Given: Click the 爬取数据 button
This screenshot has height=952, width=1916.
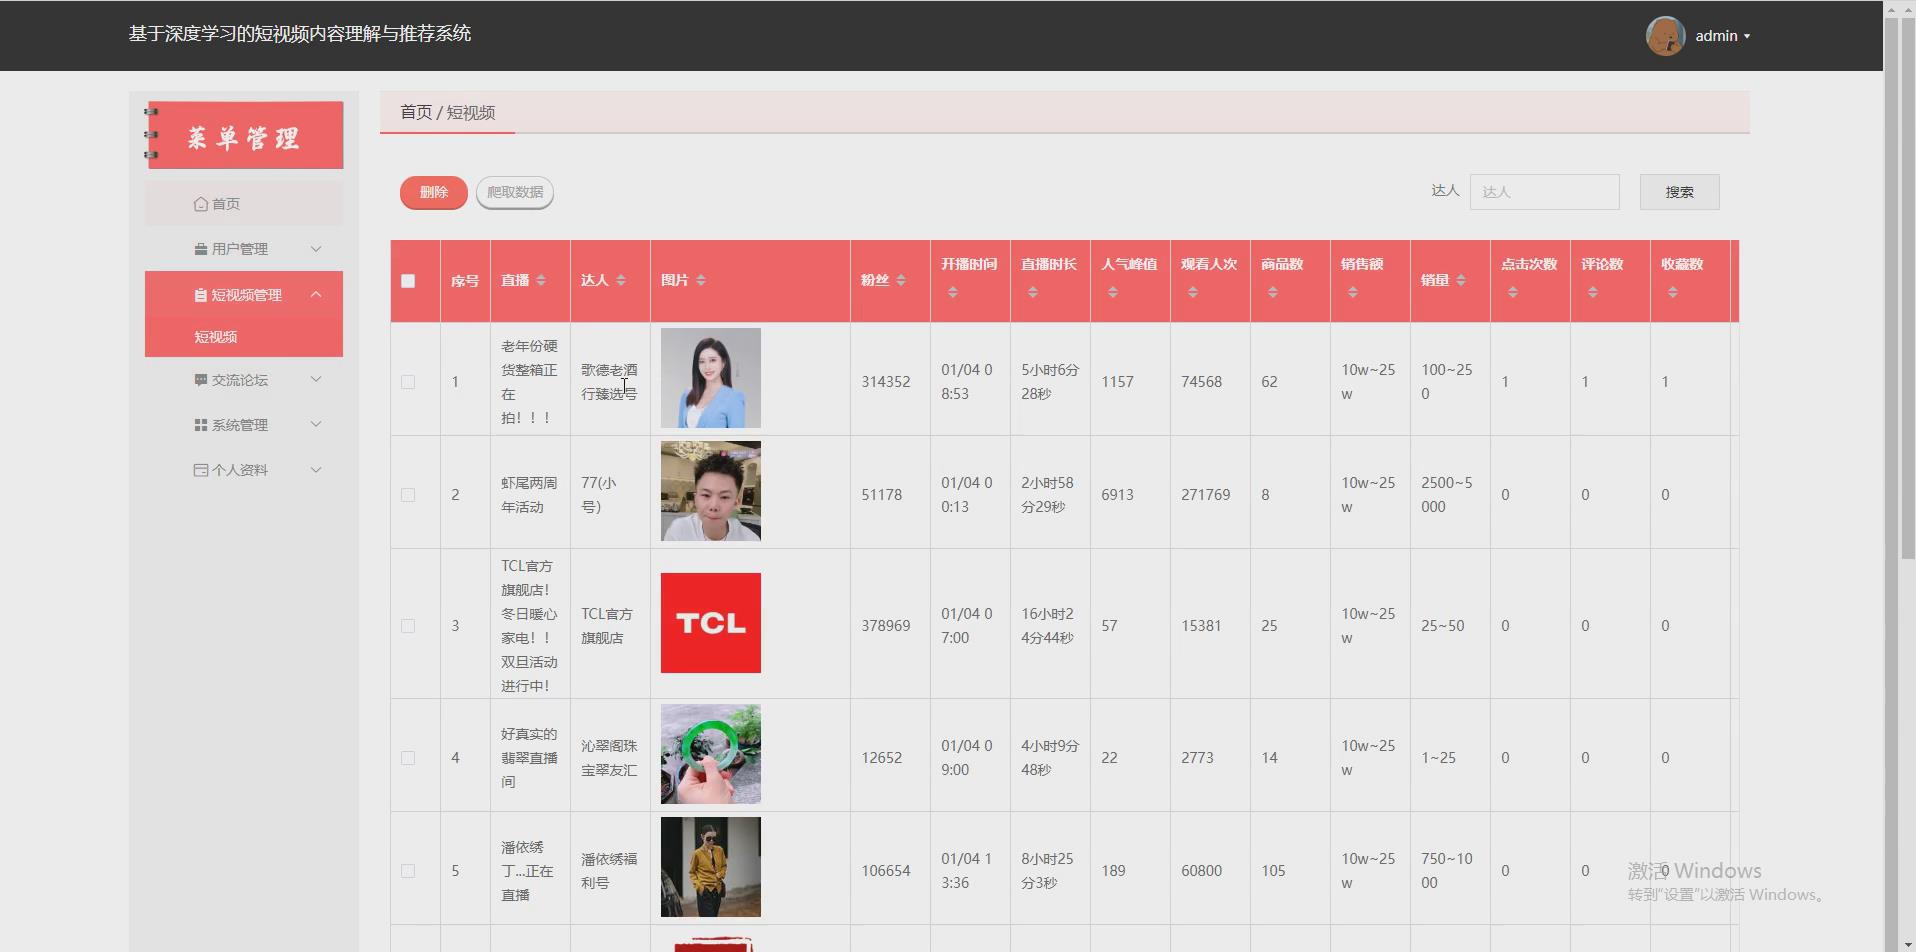Looking at the screenshot, I should (515, 192).
